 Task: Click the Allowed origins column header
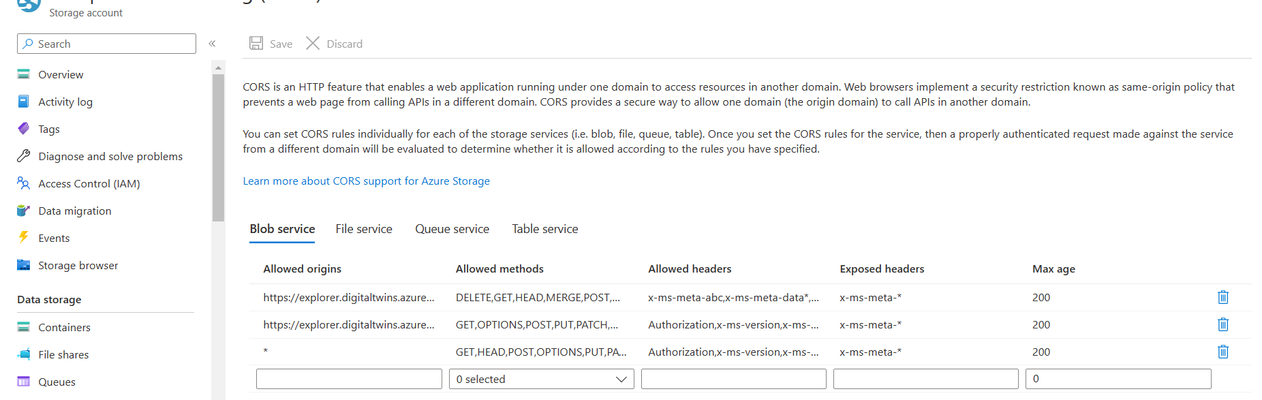302,269
